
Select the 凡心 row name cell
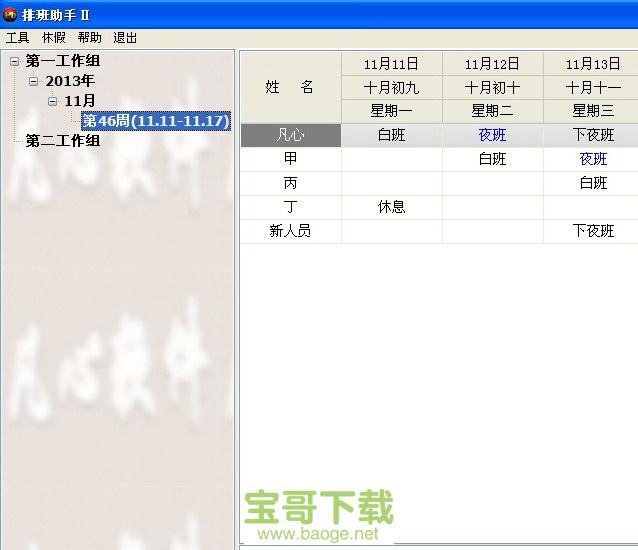pos(291,135)
